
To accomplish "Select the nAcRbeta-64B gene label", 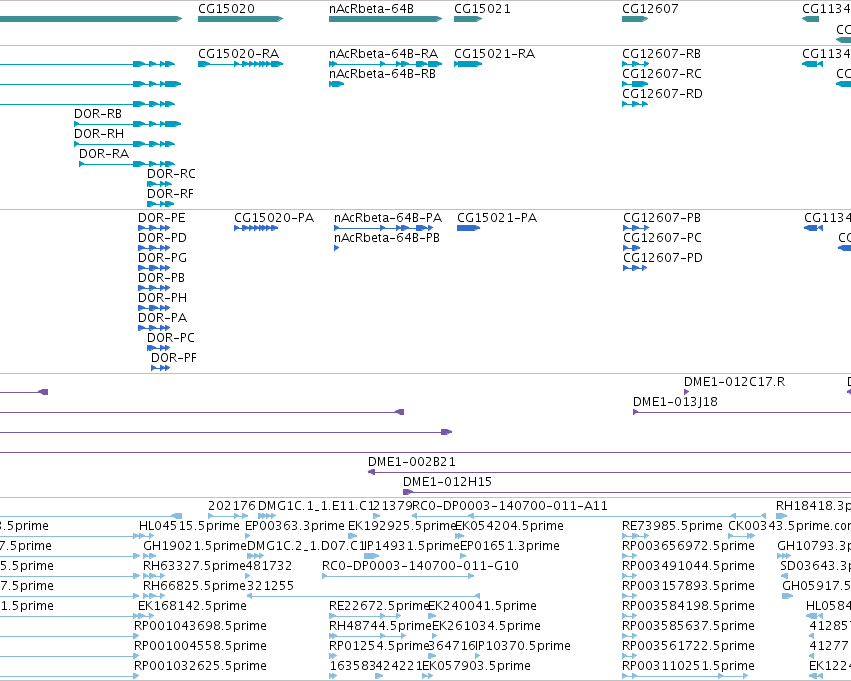I will (x=371, y=9).
